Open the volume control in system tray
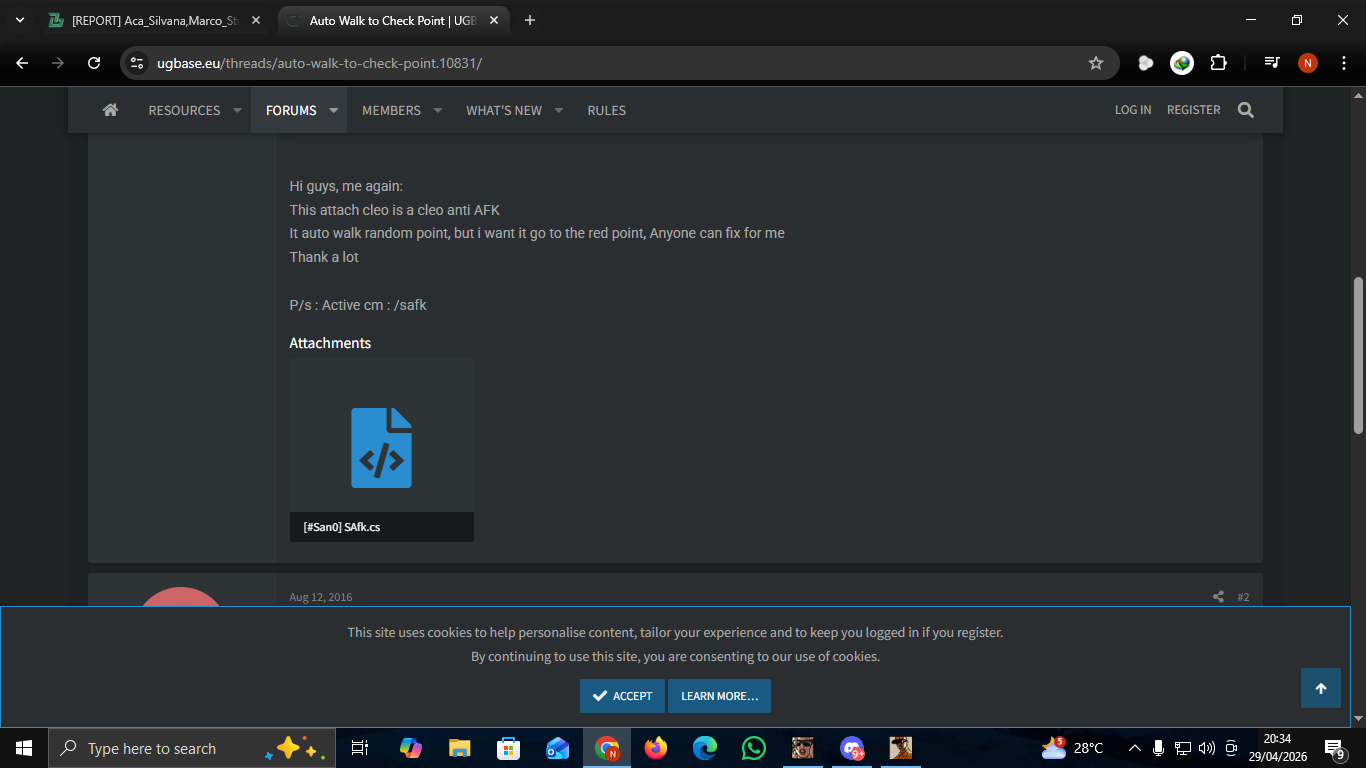This screenshot has height=768, width=1366. pyautogui.click(x=1207, y=748)
